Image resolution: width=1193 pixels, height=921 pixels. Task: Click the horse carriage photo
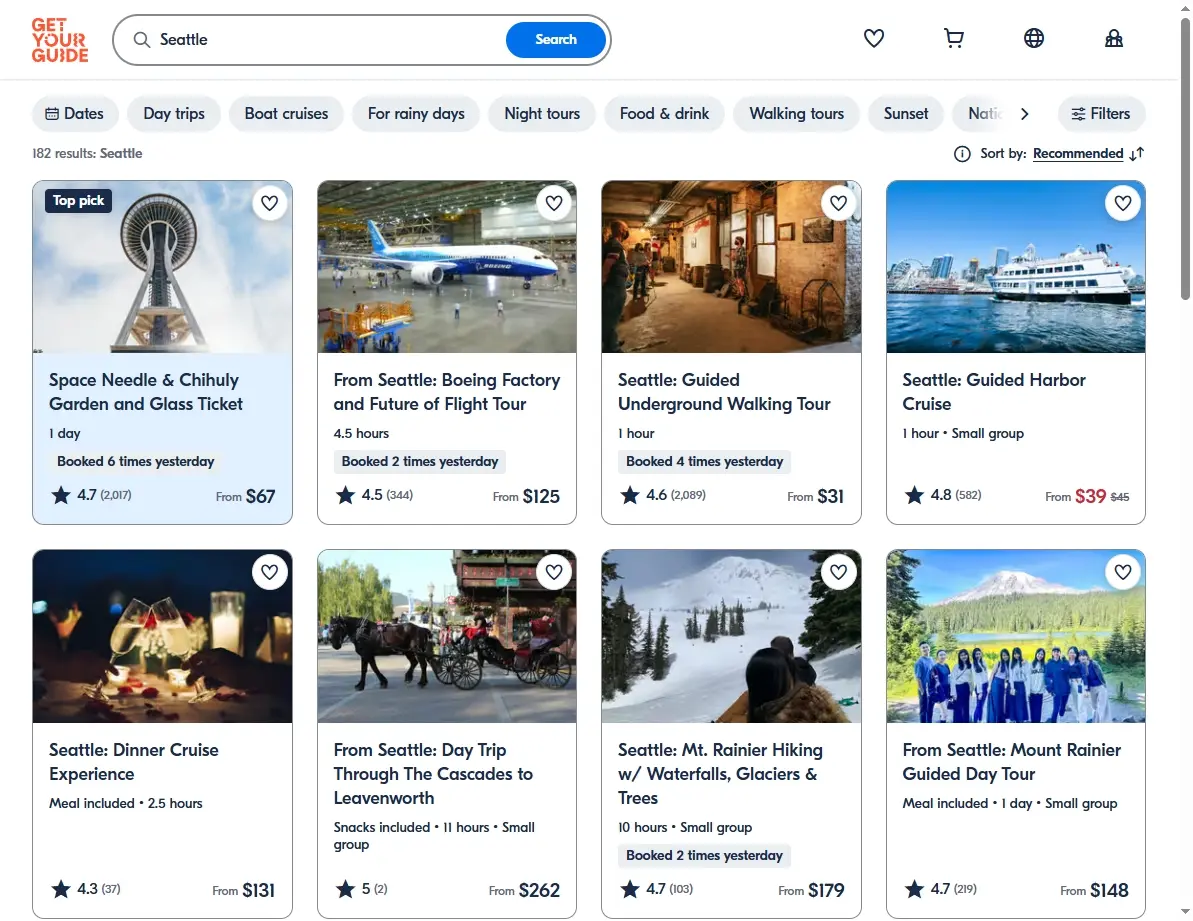coord(447,637)
